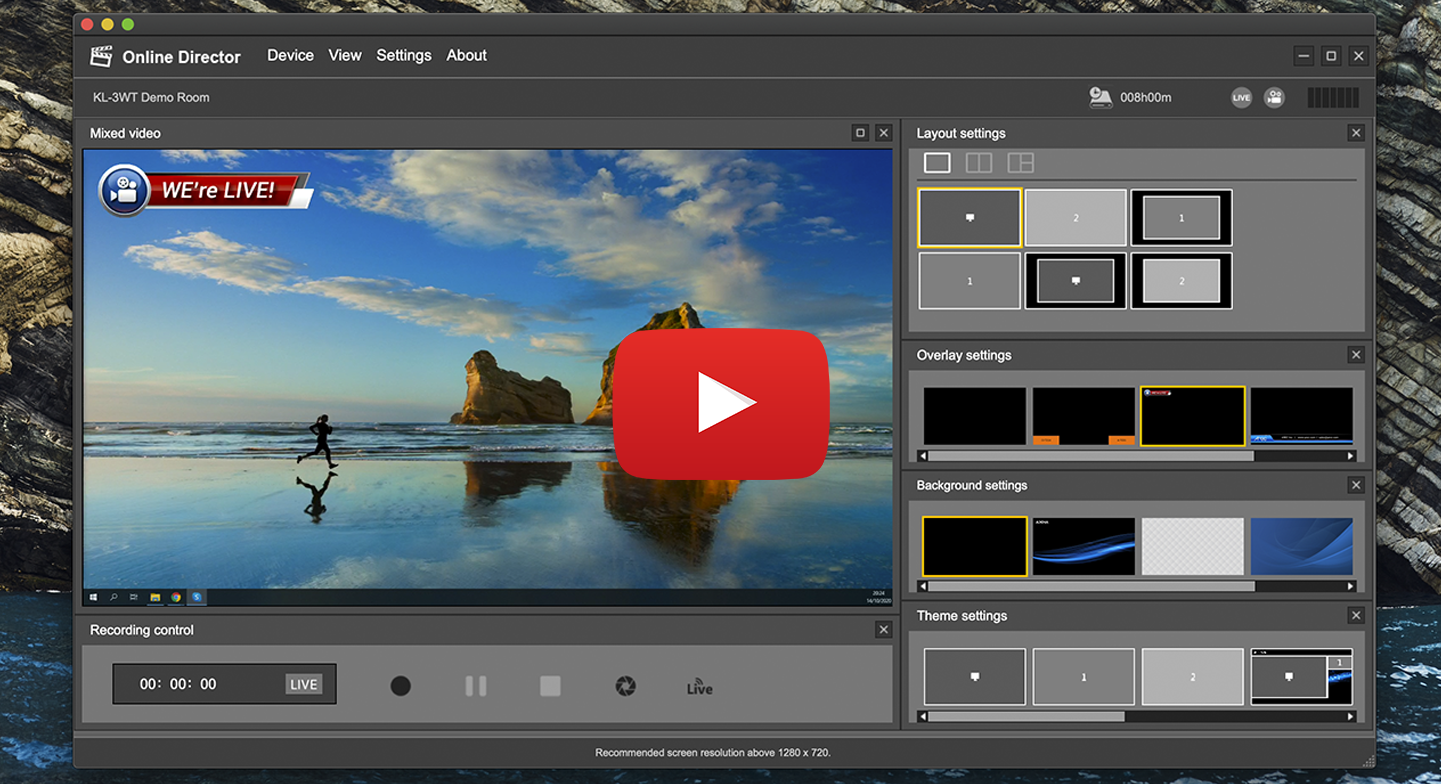Choose the black-bordered presentation layout thumbnail
This screenshot has width=1441, height=784.
click(x=1076, y=281)
